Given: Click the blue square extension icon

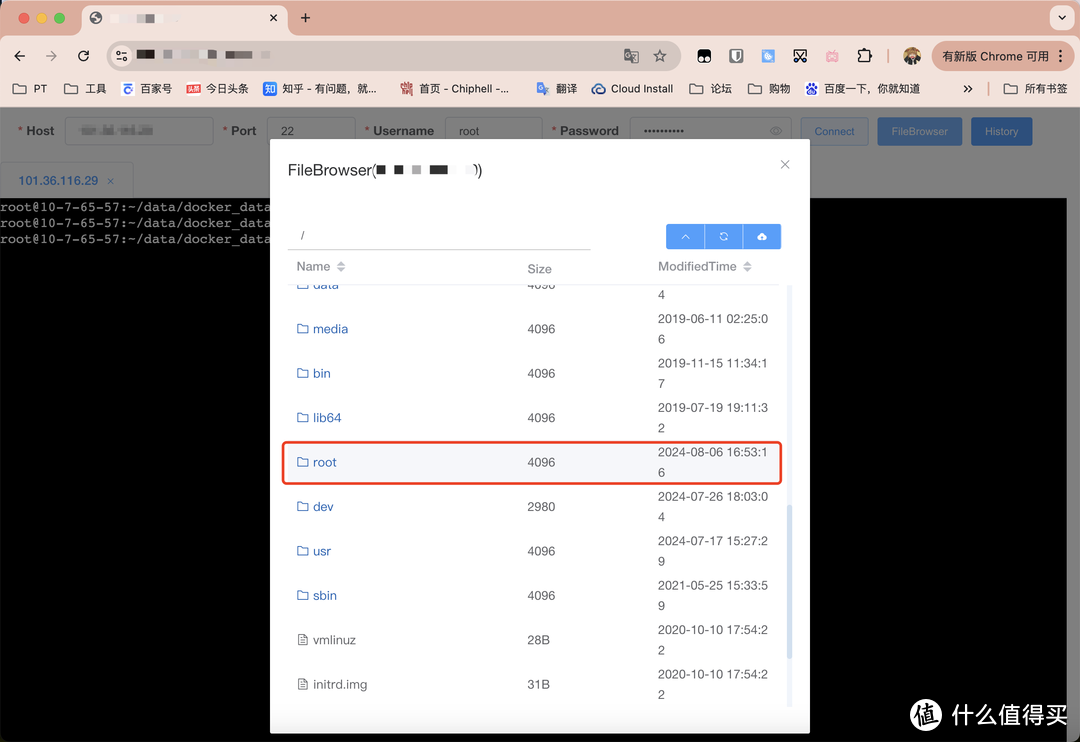Looking at the screenshot, I should pyautogui.click(x=768, y=56).
